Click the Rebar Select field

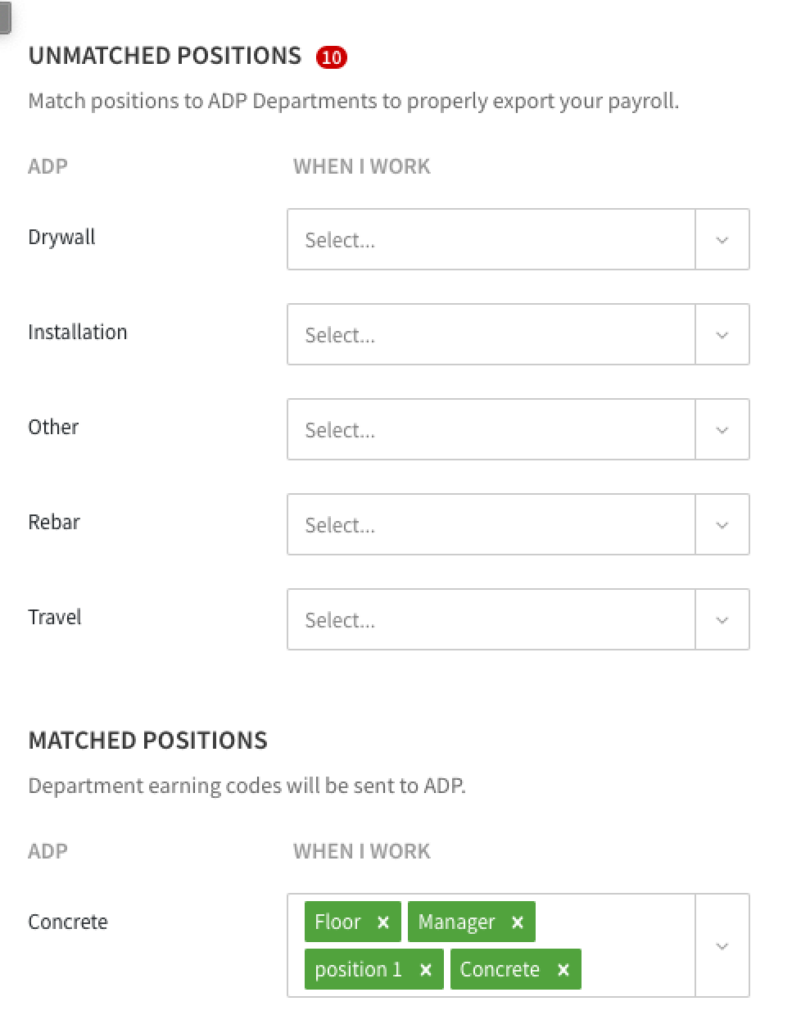[x=490, y=525]
